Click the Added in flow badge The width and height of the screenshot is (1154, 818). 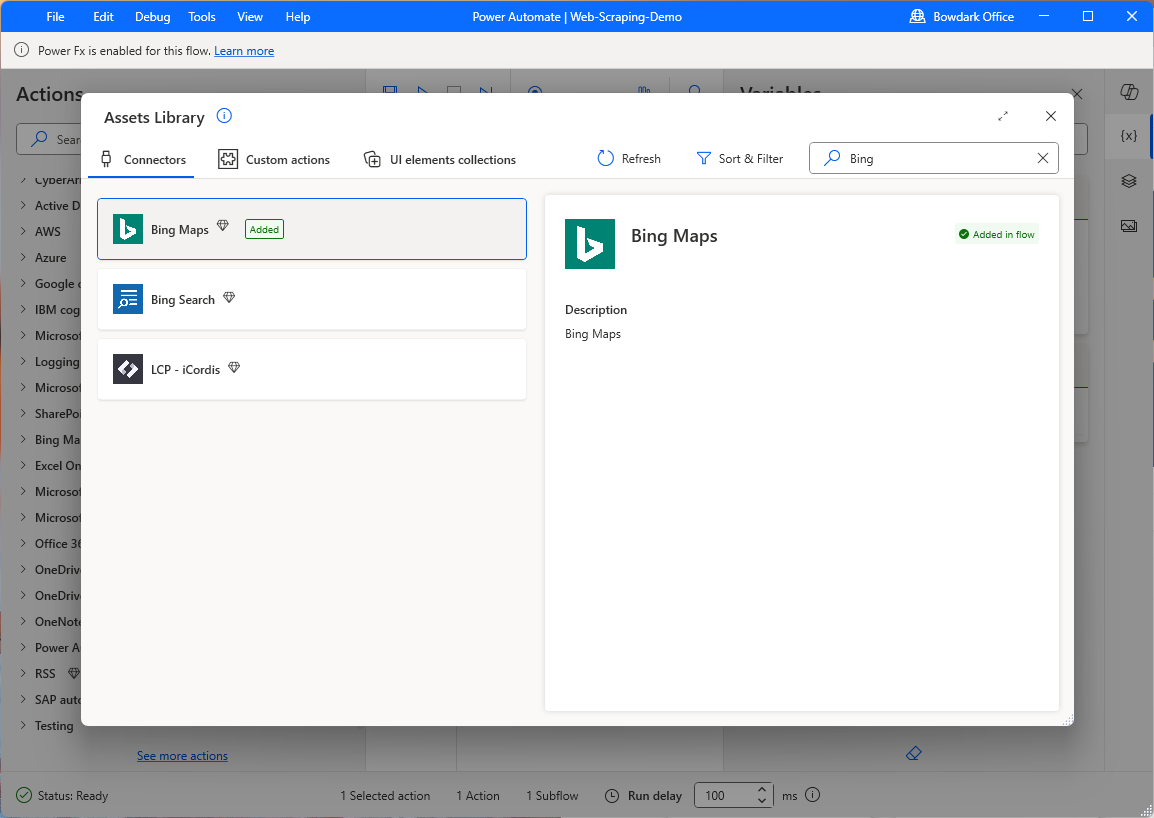click(x=997, y=234)
